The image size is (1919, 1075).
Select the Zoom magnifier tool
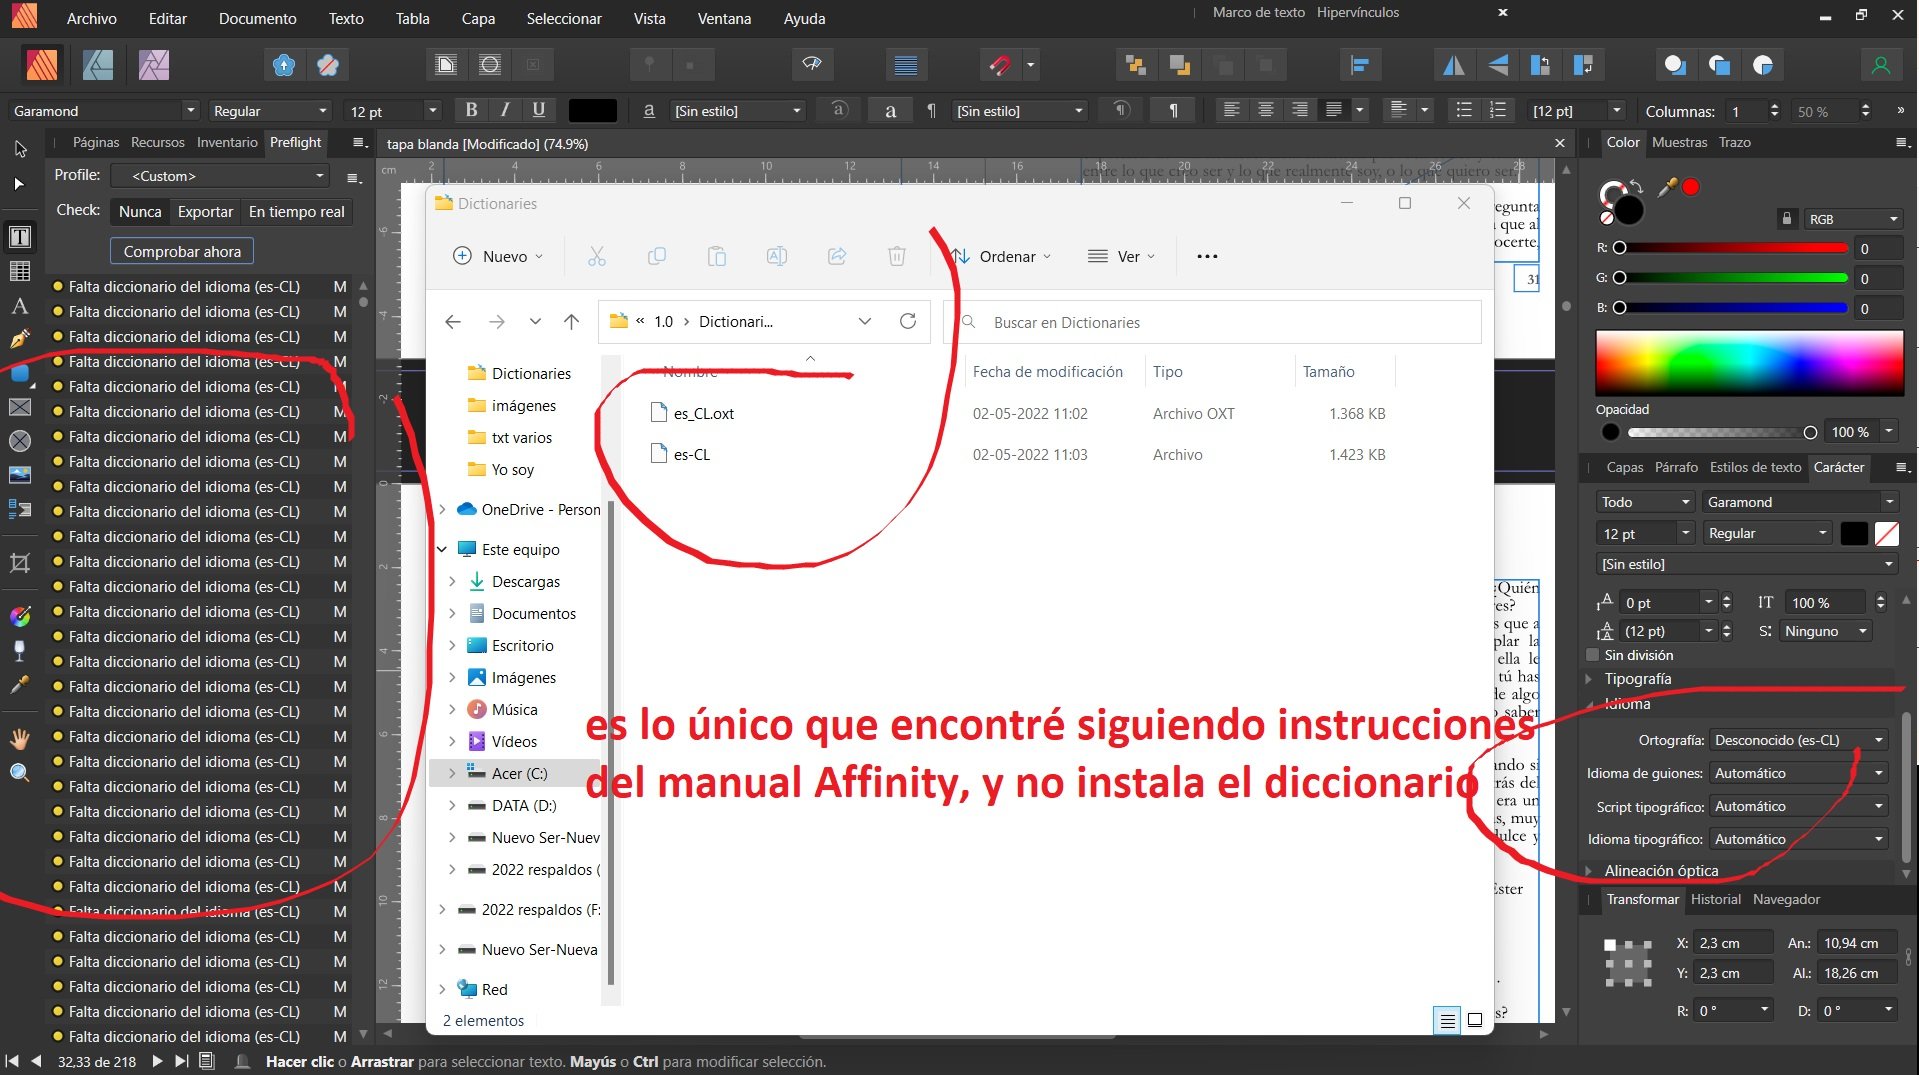20,772
